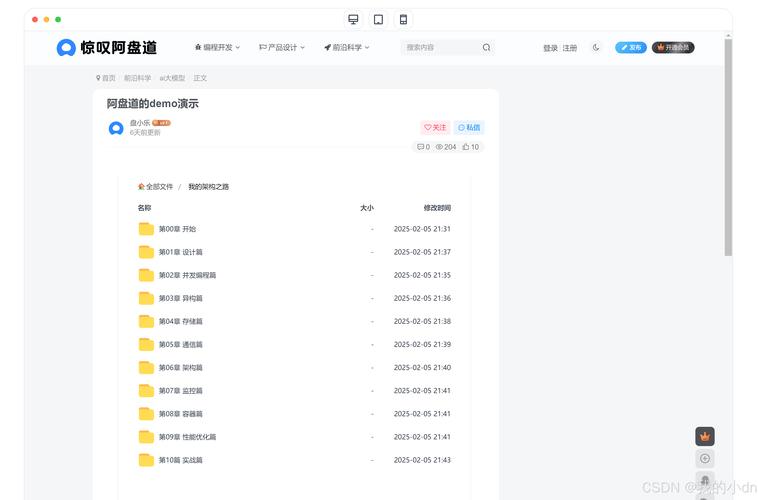Go to 全部文件 in file path
This screenshot has height=500, width=758.
point(155,187)
